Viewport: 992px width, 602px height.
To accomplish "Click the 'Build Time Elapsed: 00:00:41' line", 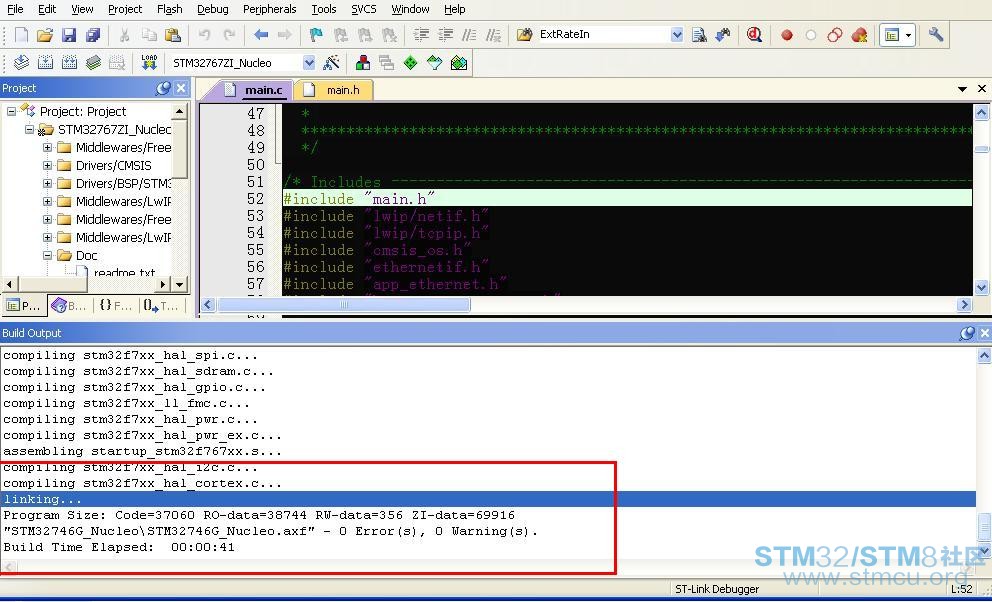I will tap(119, 547).
